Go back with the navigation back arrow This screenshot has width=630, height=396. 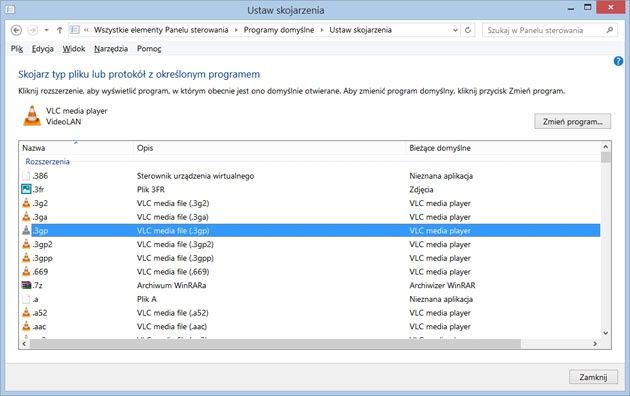coord(16,30)
